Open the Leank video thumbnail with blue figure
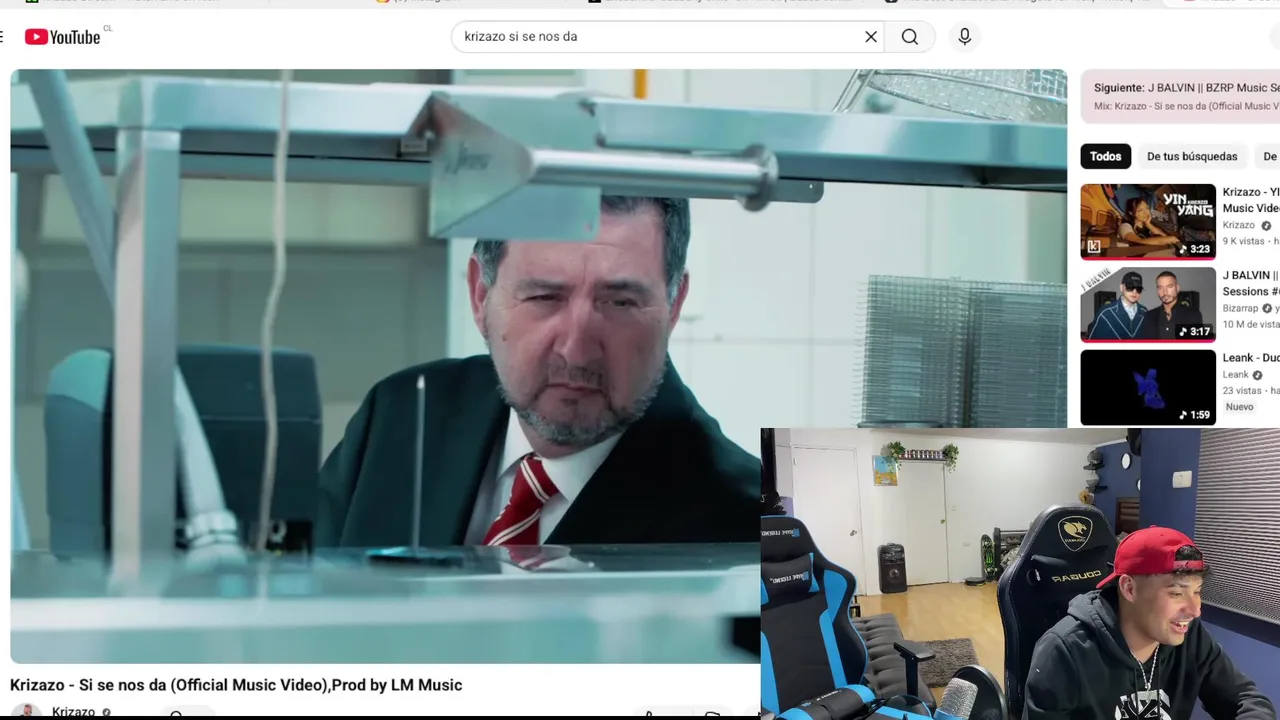The height and width of the screenshot is (720, 1280). [x=1148, y=387]
